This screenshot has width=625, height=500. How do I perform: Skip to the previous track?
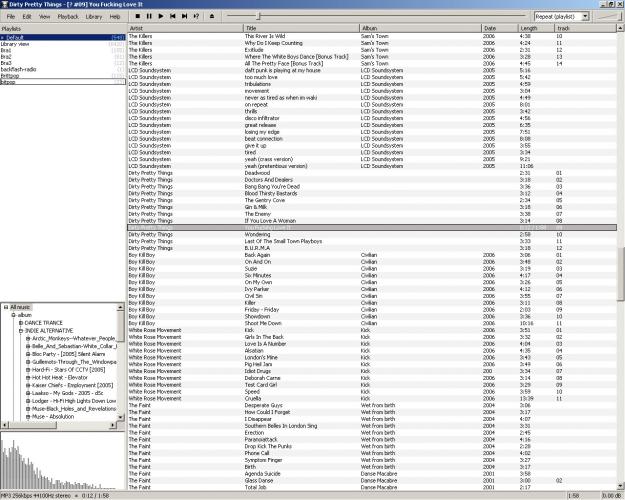[173, 17]
